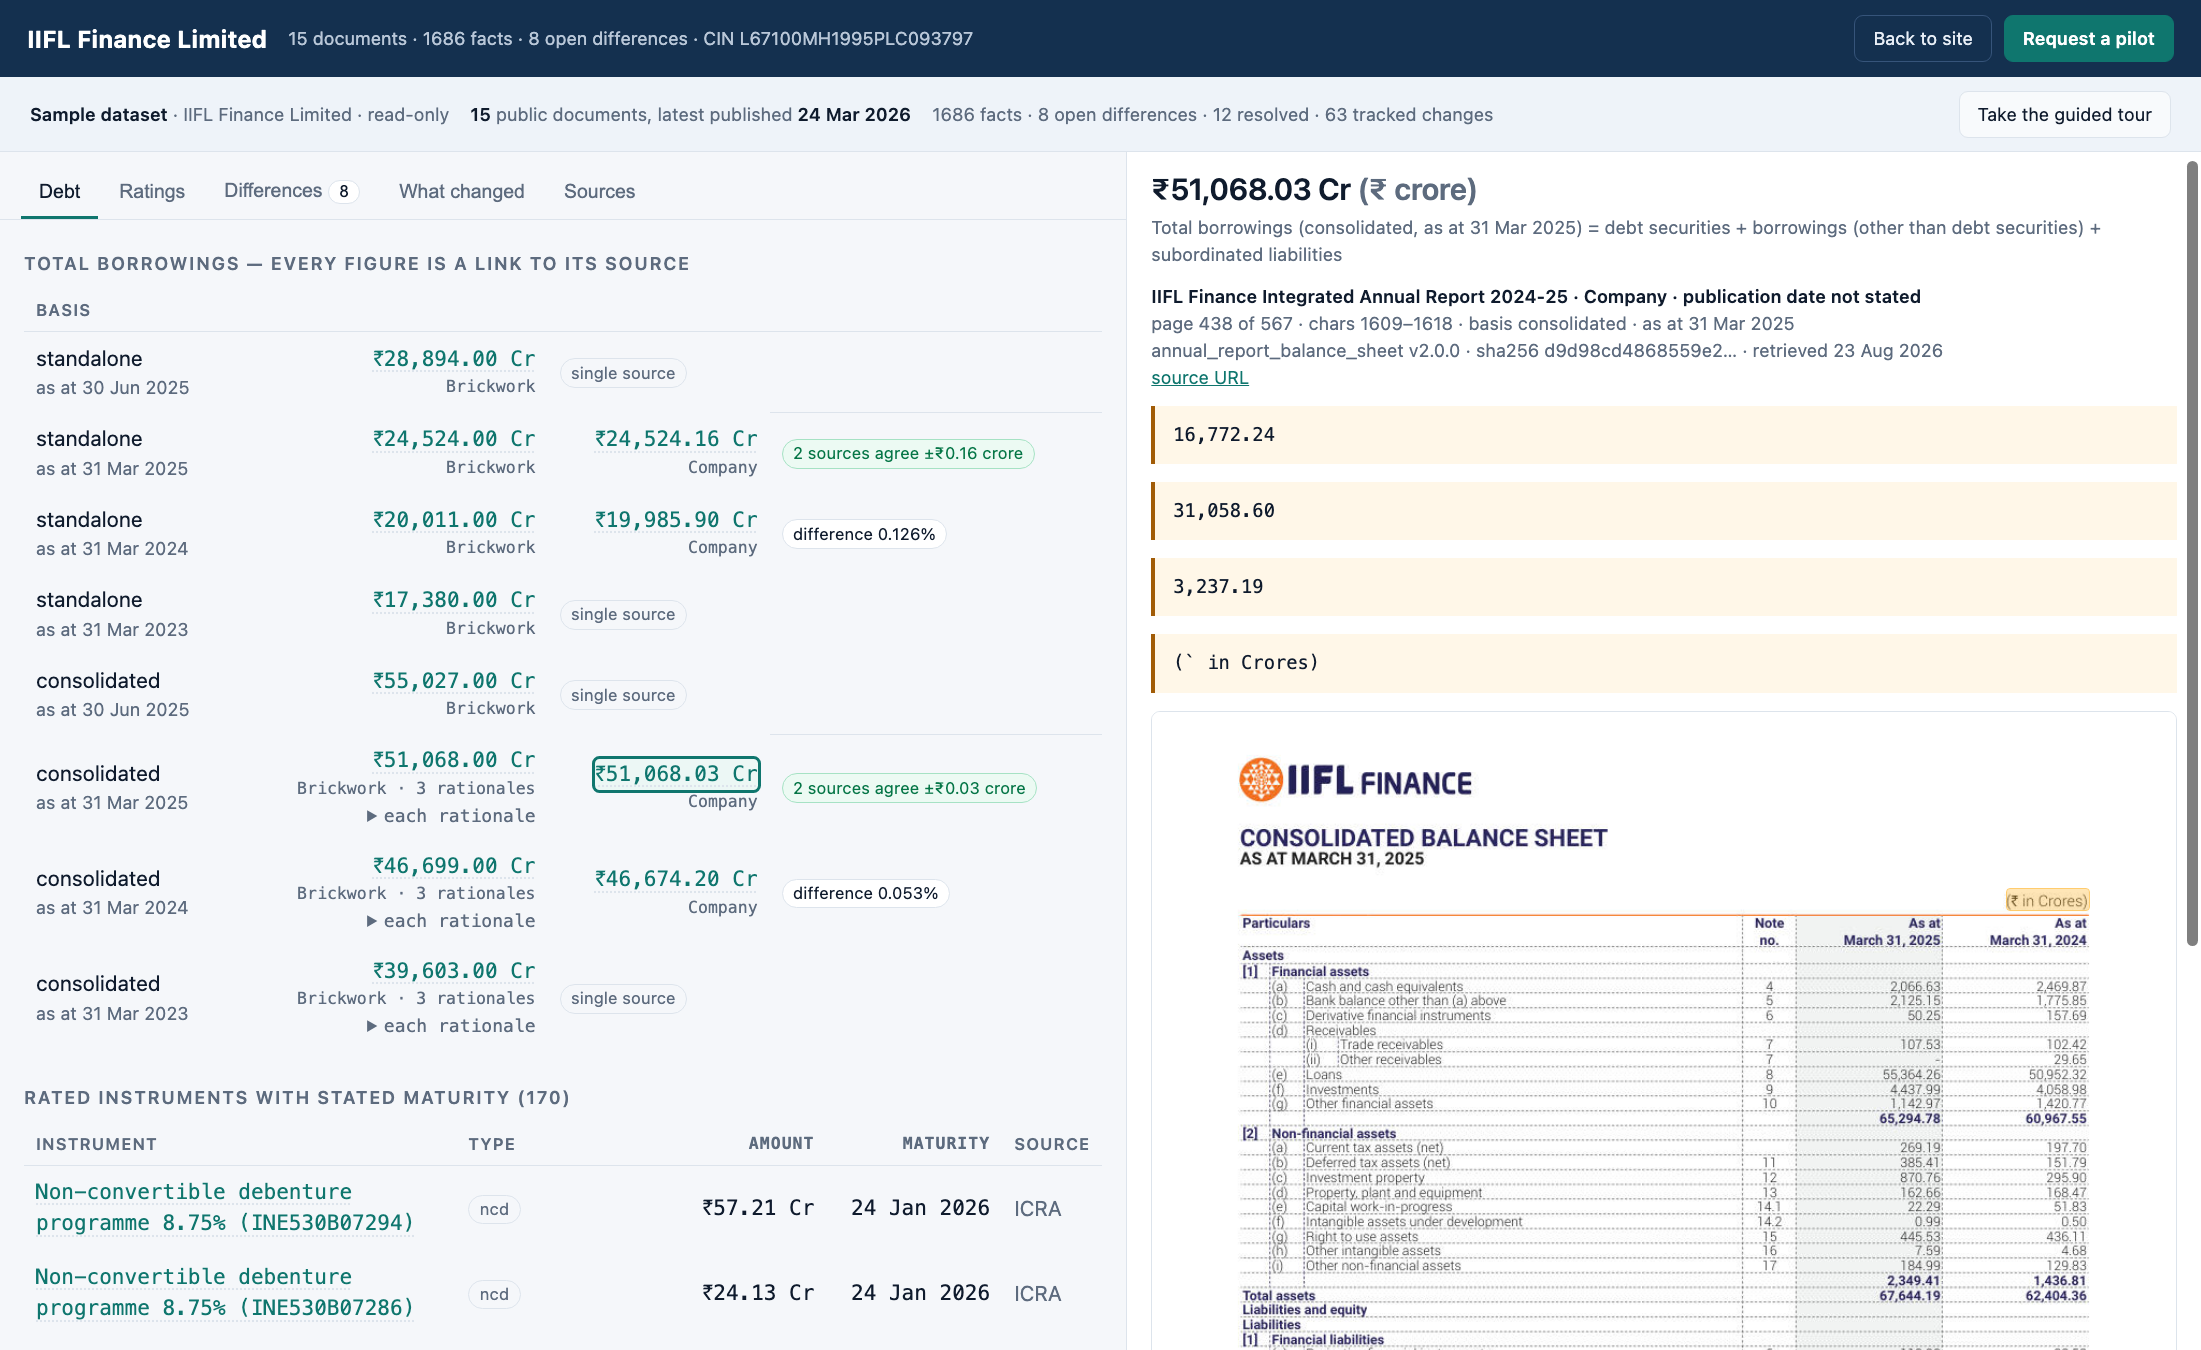Image resolution: width=2201 pixels, height=1350 pixels.
Task: Open ₹20,011.00 Cr Brickwork figure
Action: click(x=454, y=519)
